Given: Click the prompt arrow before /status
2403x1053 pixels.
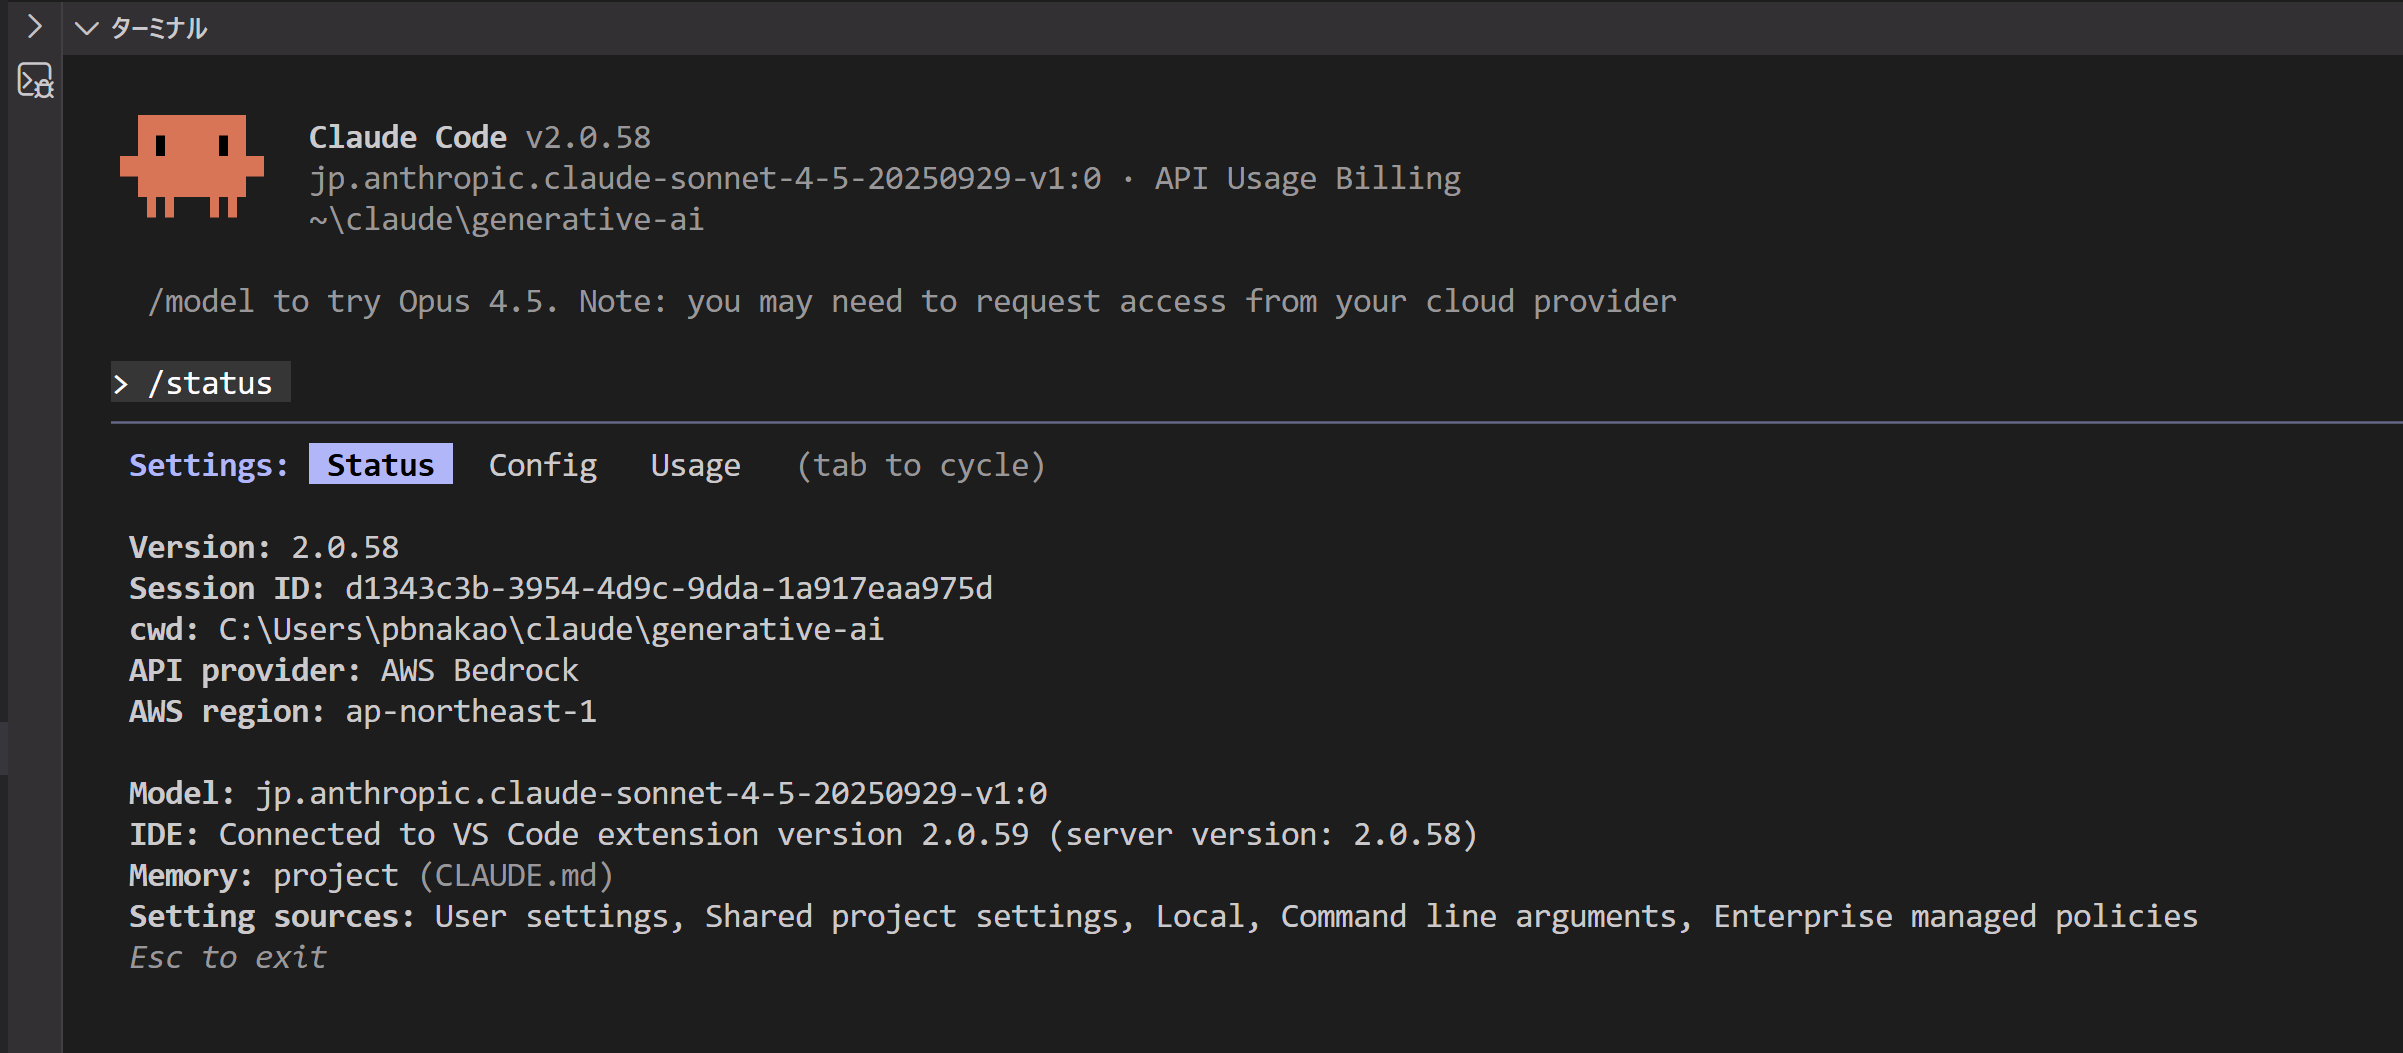Looking at the screenshot, I should pos(121,384).
